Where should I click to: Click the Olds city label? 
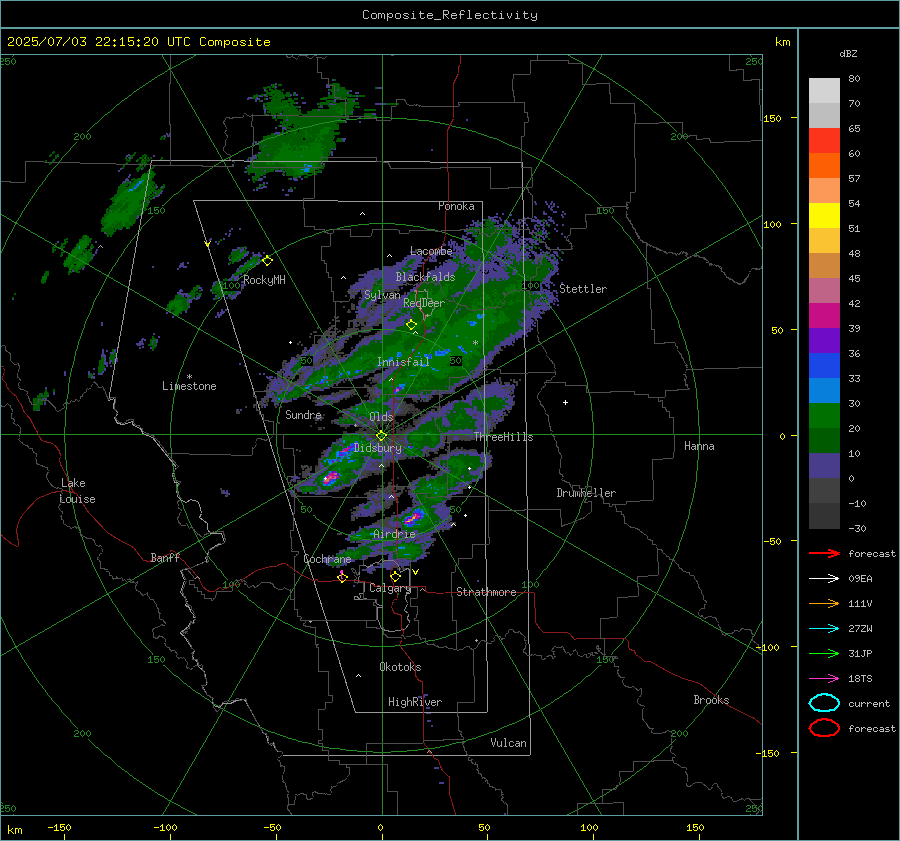381,417
